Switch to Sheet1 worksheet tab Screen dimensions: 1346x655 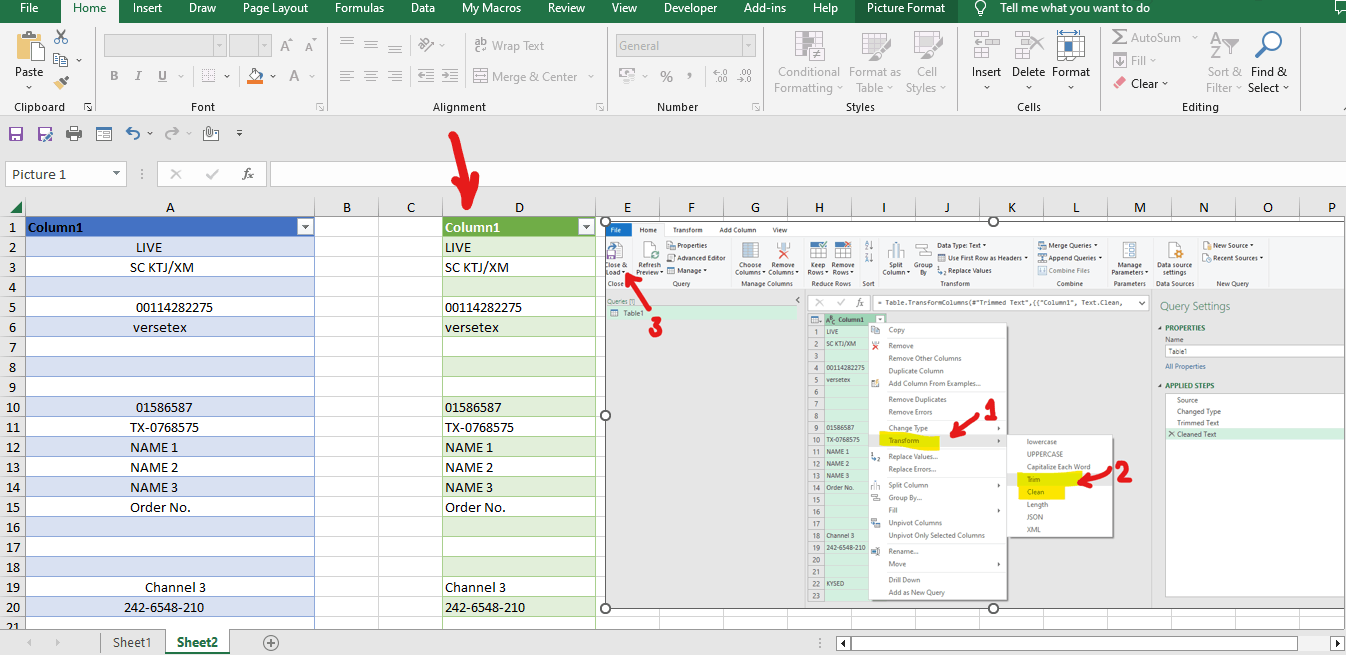point(132,642)
